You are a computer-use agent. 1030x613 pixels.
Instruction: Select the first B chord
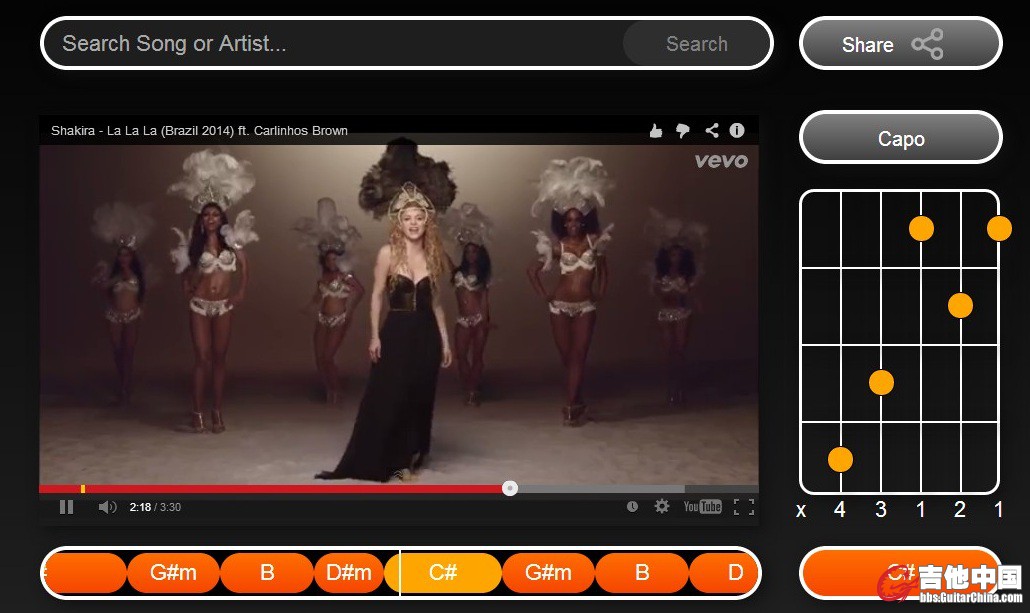[x=267, y=572]
